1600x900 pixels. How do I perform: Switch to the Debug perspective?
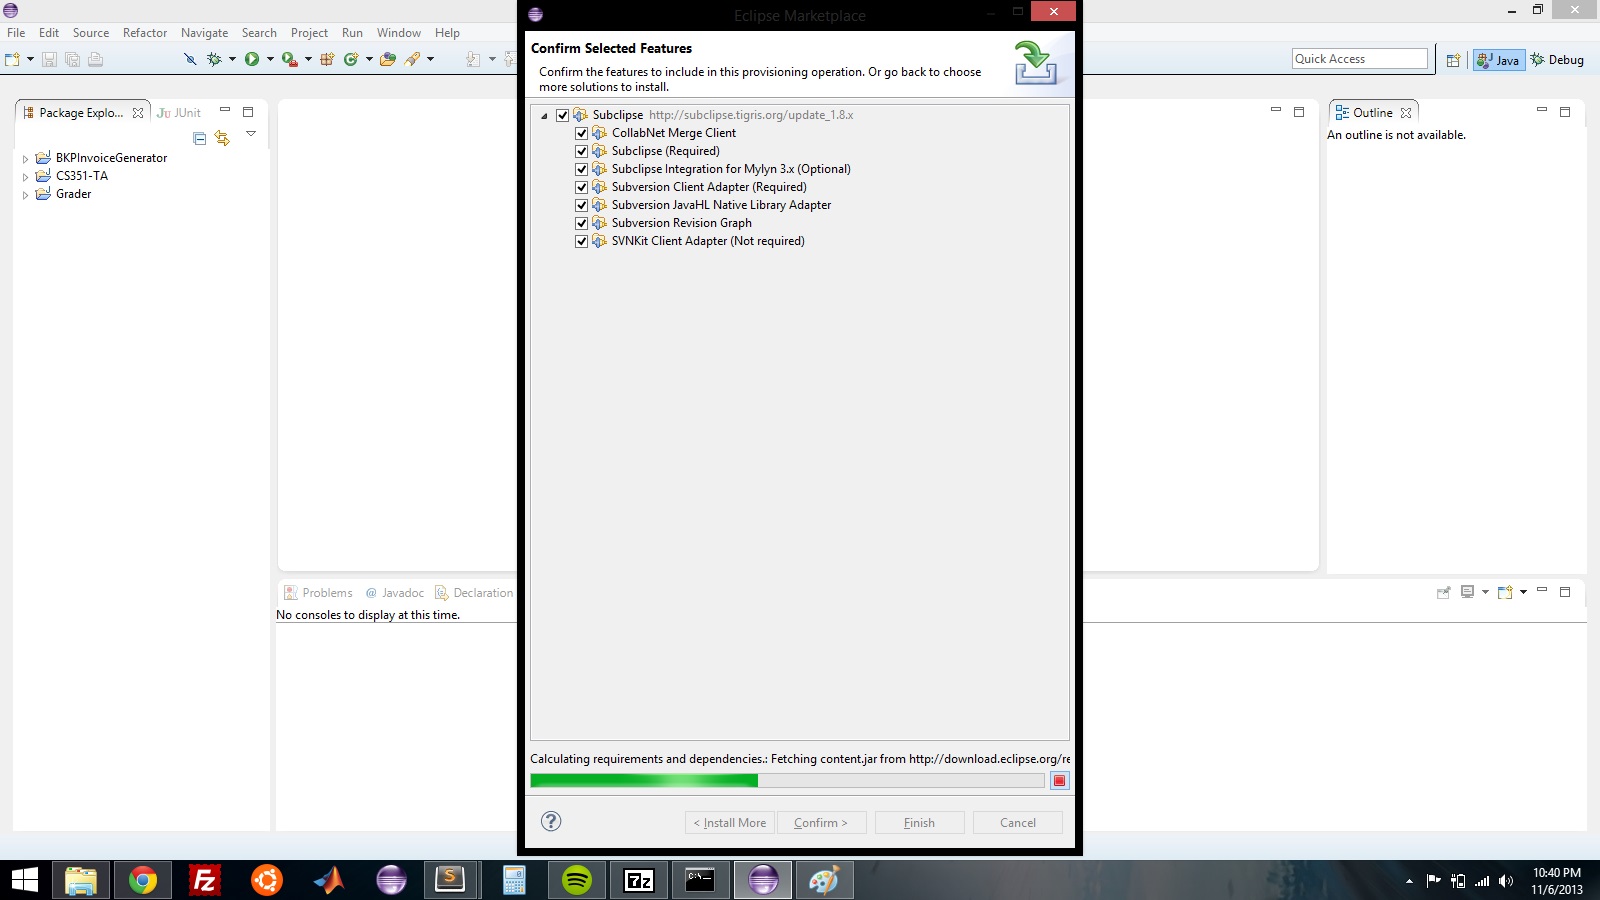pos(1557,60)
